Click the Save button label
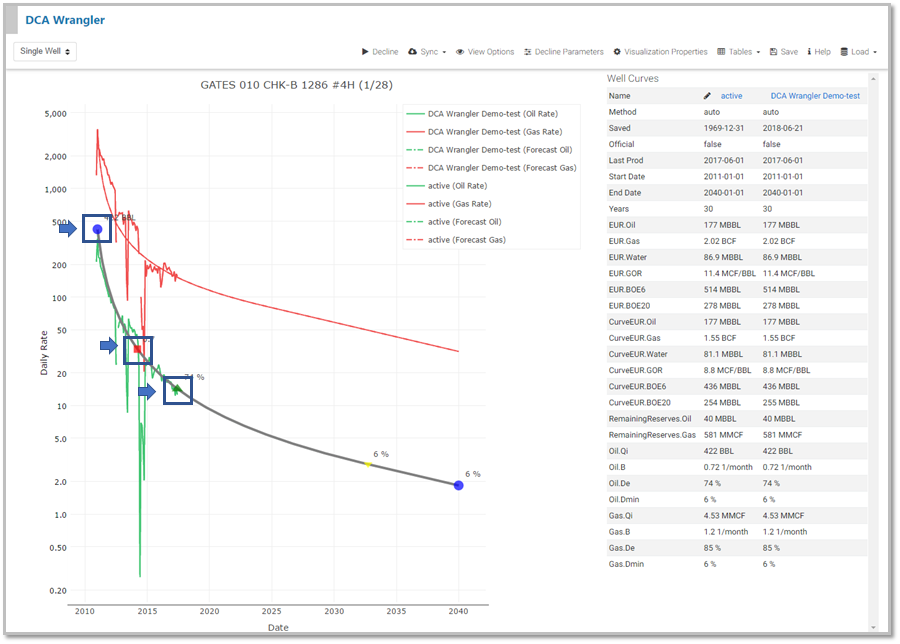Viewport: 900px width, 644px height. click(x=789, y=52)
